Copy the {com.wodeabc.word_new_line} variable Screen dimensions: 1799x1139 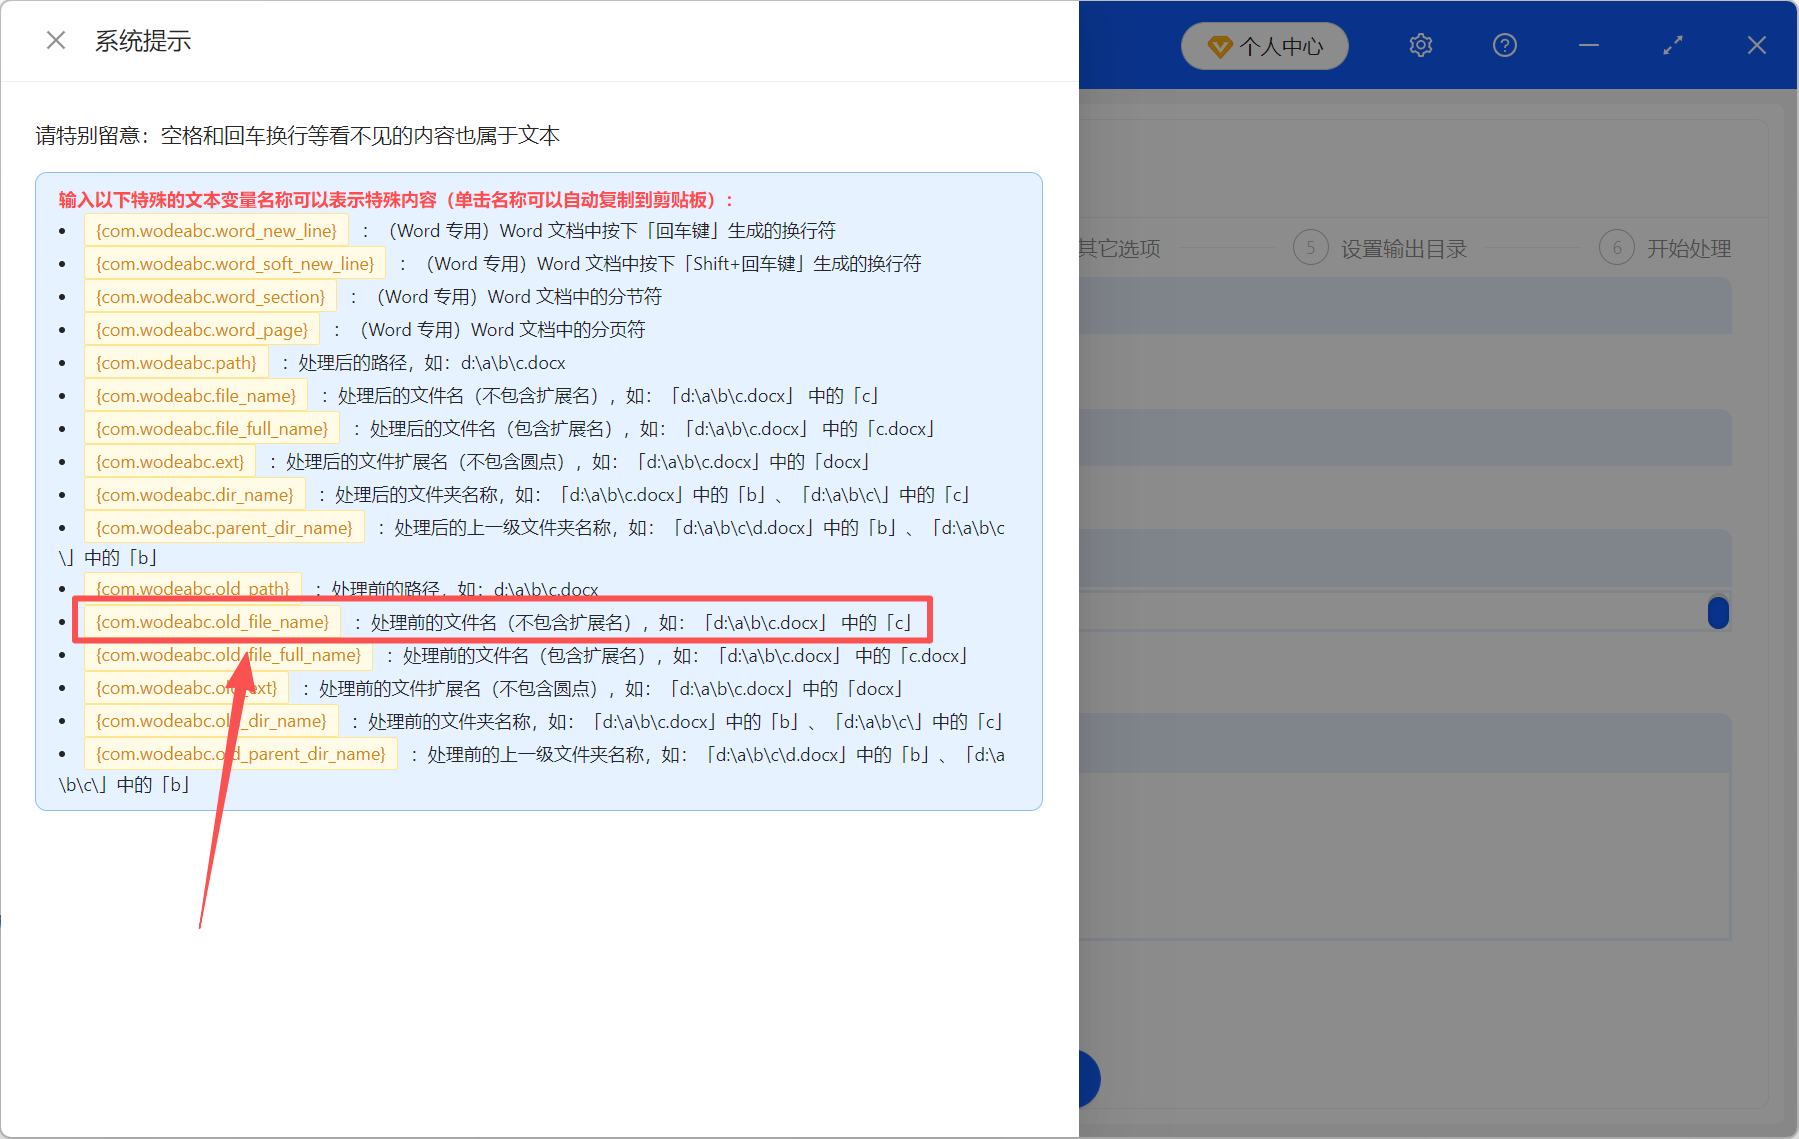pos(215,230)
